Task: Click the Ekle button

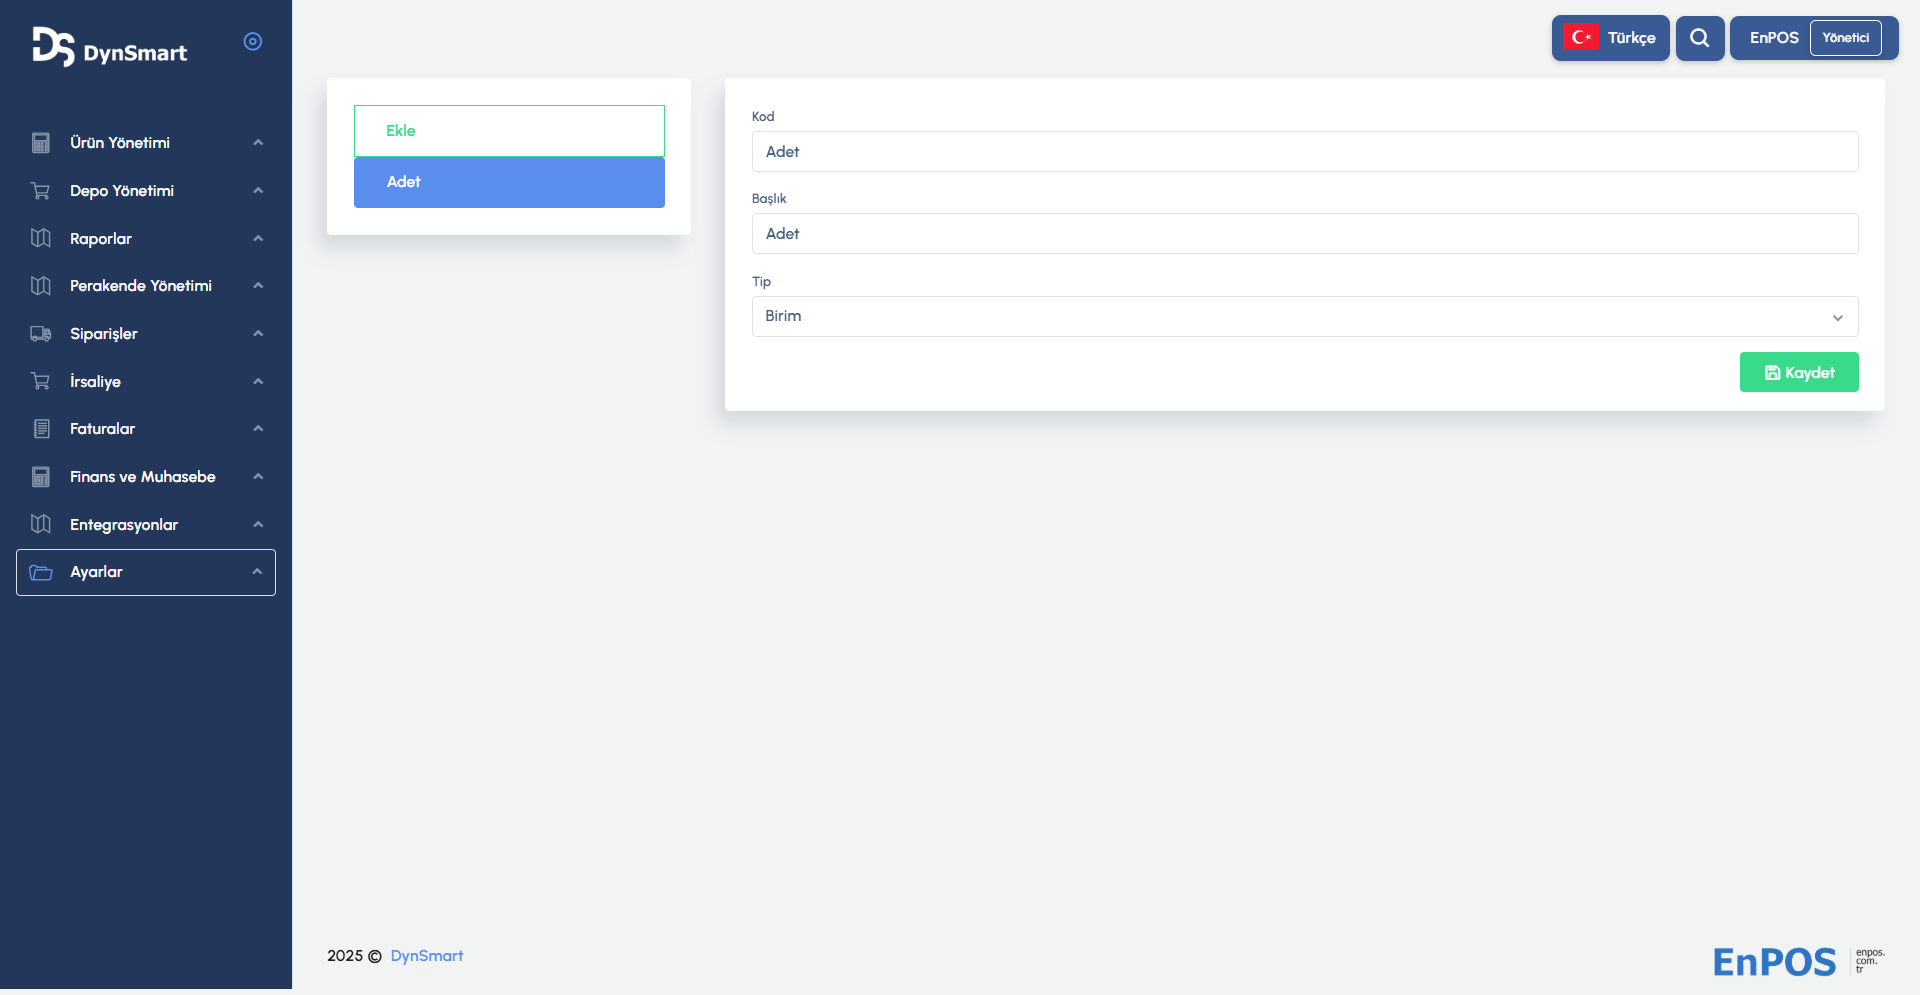Action: [509, 131]
